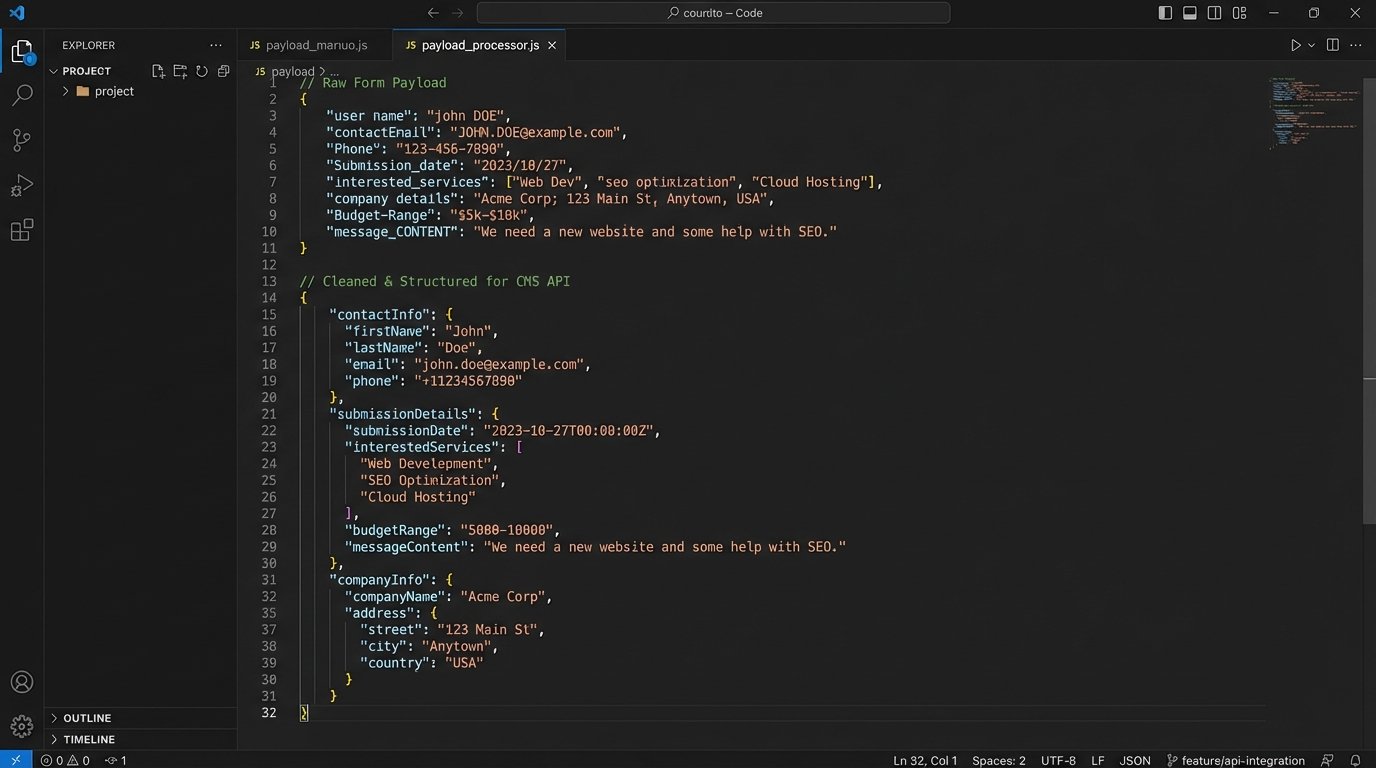Click the command center search box
The height and width of the screenshot is (768, 1376).
713,13
